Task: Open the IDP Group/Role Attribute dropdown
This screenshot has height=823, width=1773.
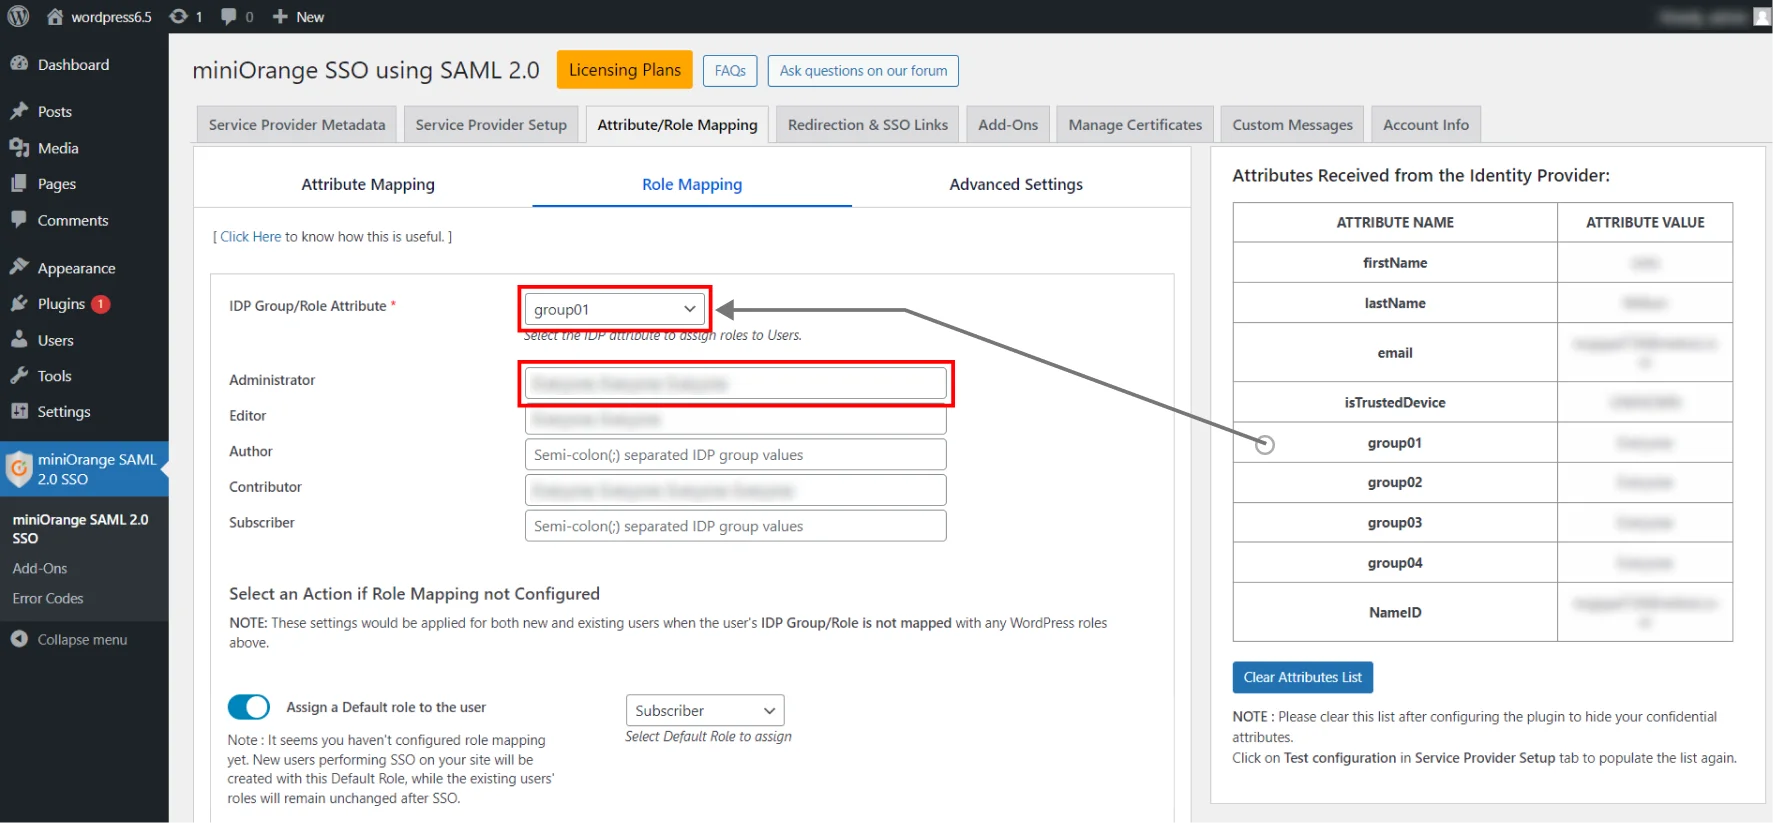Action: point(614,309)
